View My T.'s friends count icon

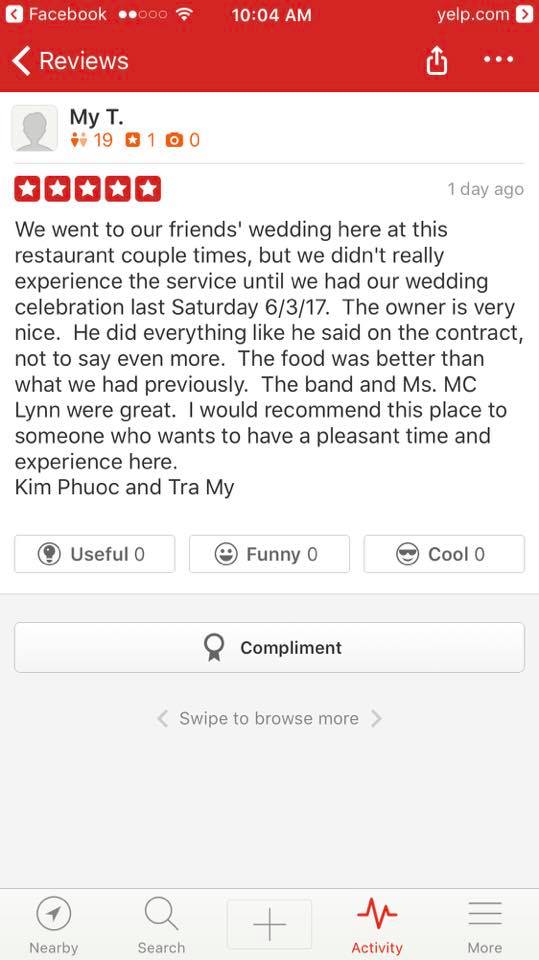76,141
